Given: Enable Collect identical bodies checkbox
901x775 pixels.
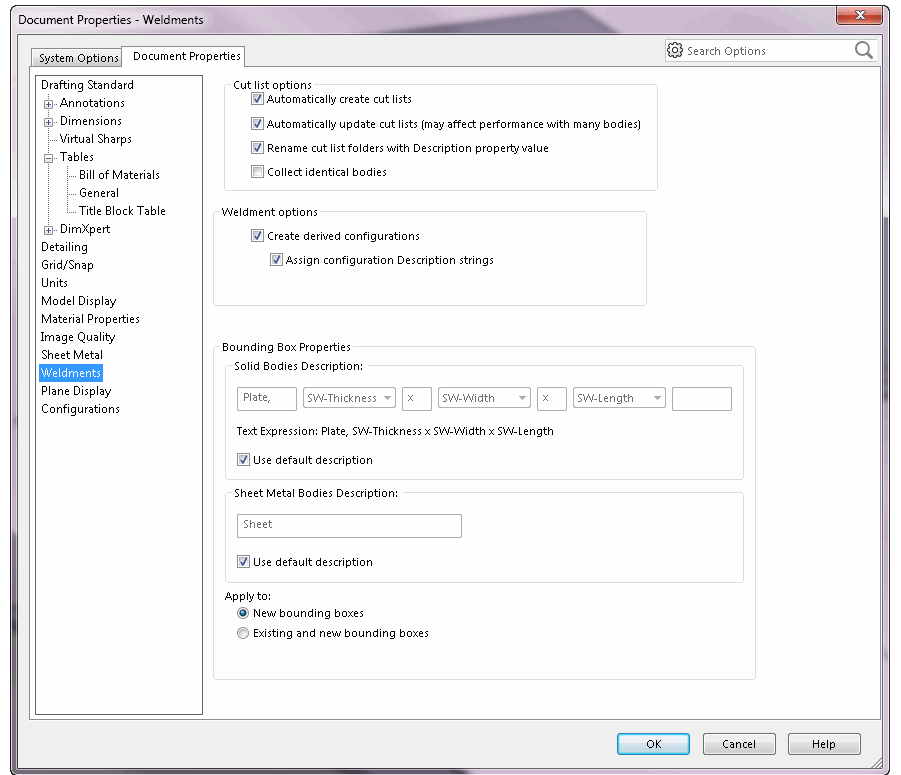Looking at the screenshot, I should tap(257, 172).
